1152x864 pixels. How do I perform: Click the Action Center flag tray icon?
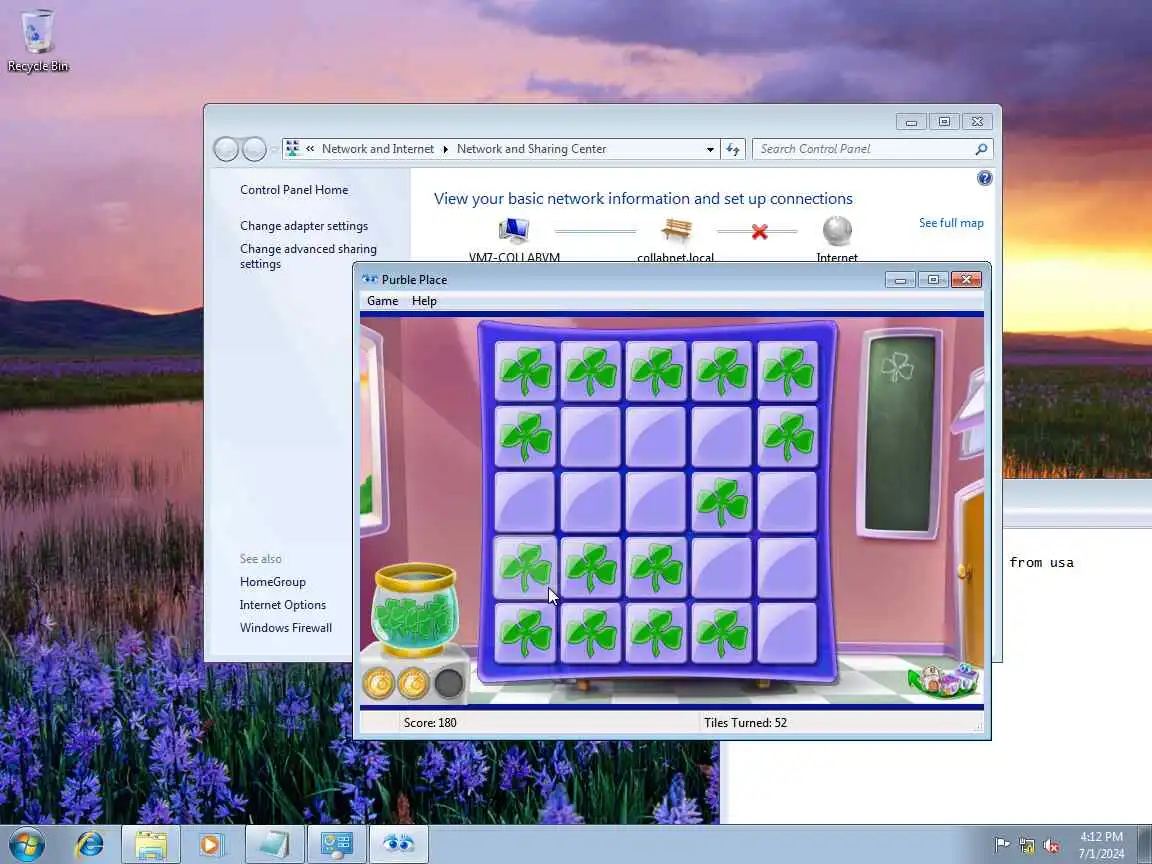coord(1001,845)
